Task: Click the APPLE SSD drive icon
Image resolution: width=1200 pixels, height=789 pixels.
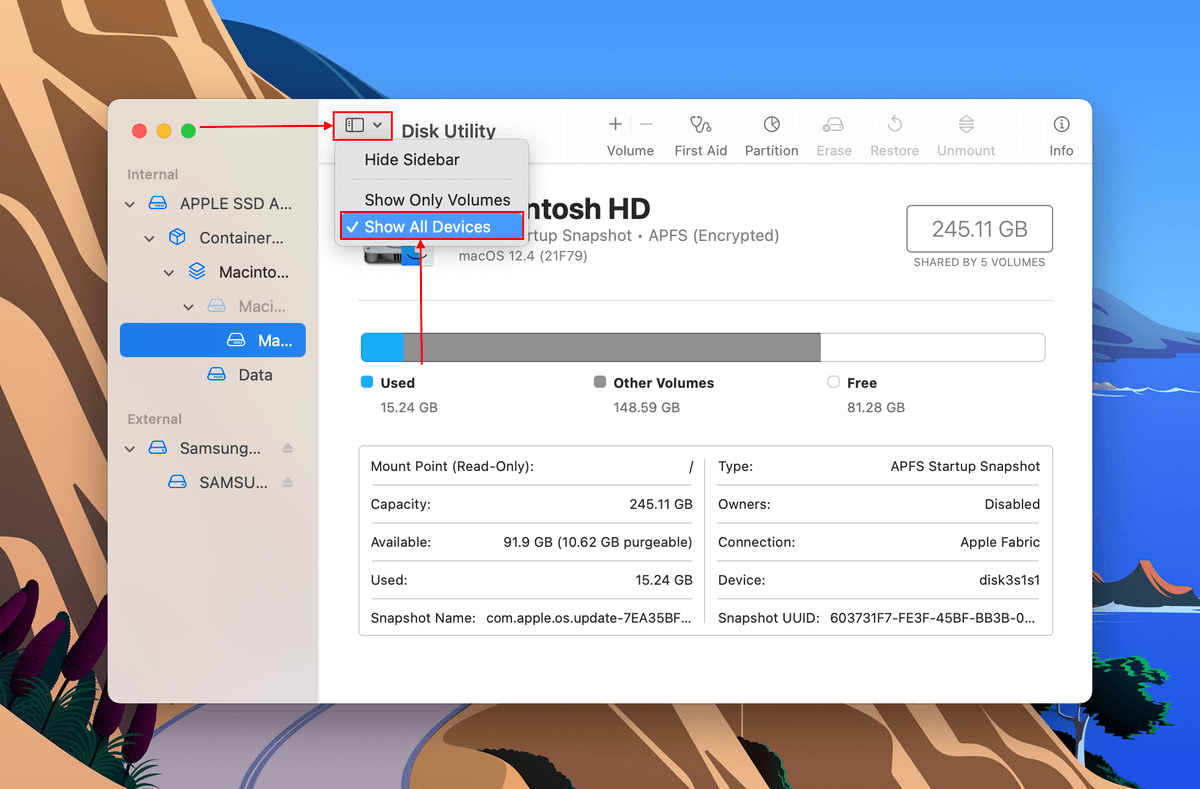Action: (158, 204)
